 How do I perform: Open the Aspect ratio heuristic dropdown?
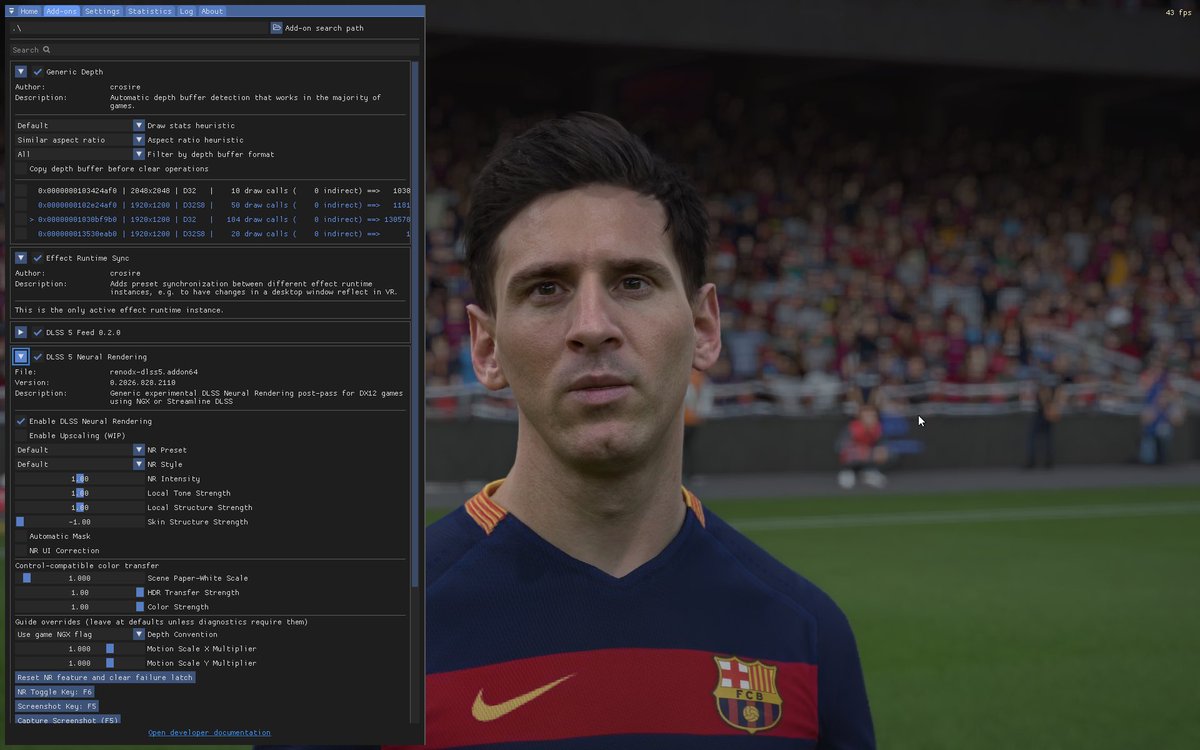coord(80,140)
